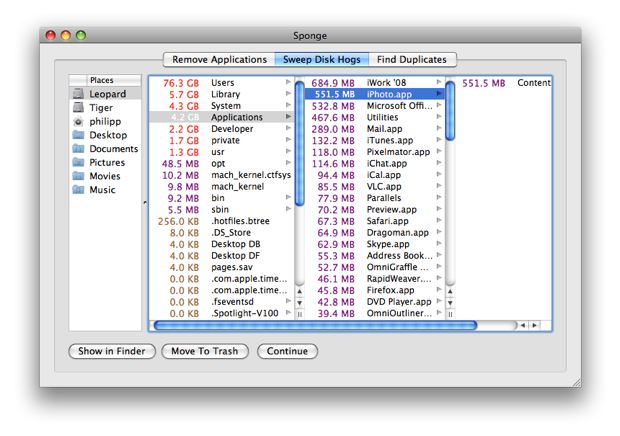Image resolution: width=620 pixels, height=436 pixels.
Task: Select the Dragoman.app row
Action: click(x=374, y=232)
